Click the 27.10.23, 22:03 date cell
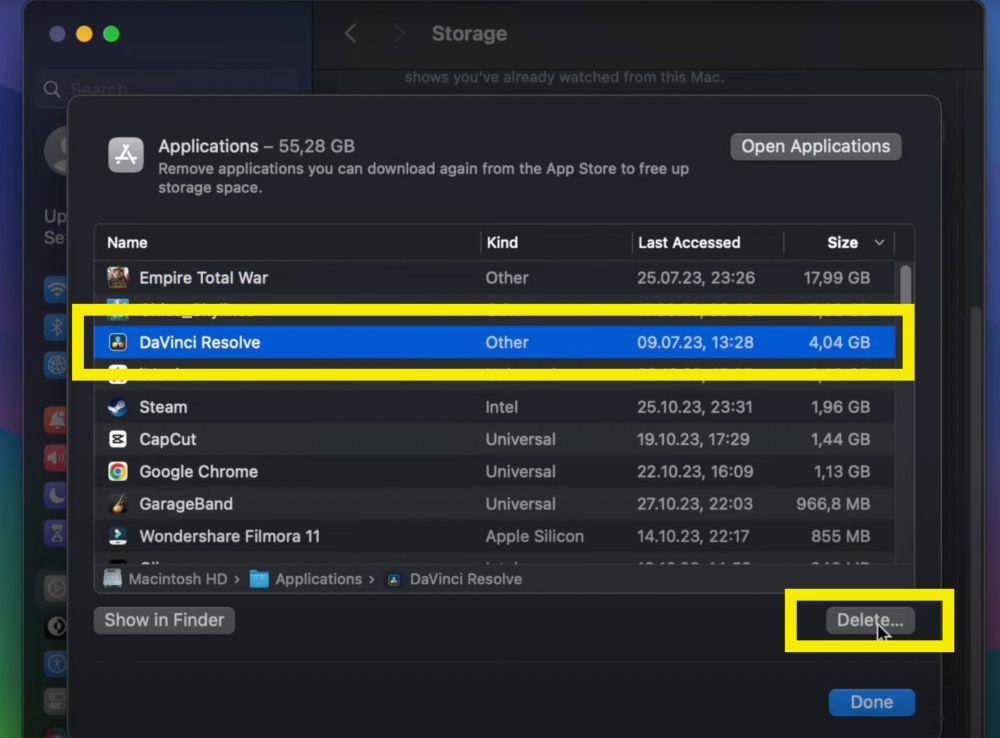 (x=695, y=504)
